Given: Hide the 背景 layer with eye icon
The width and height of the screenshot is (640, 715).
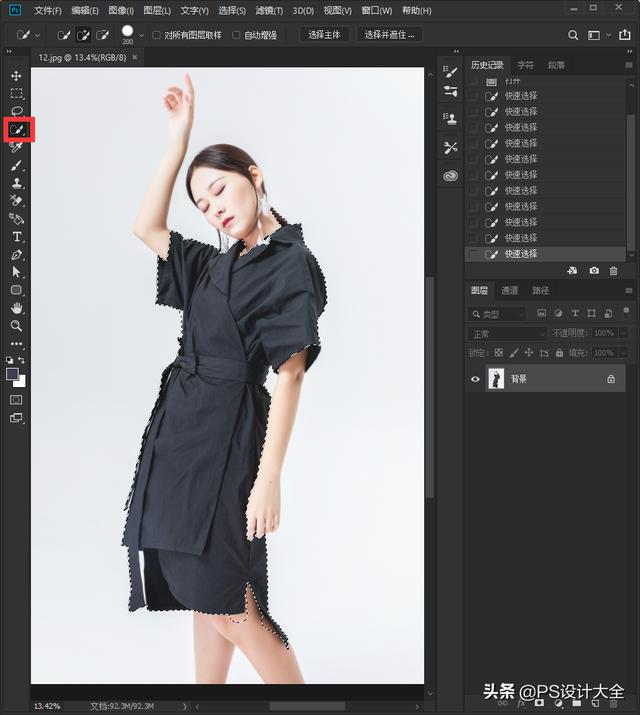Looking at the screenshot, I should pyautogui.click(x=475, y=379).
